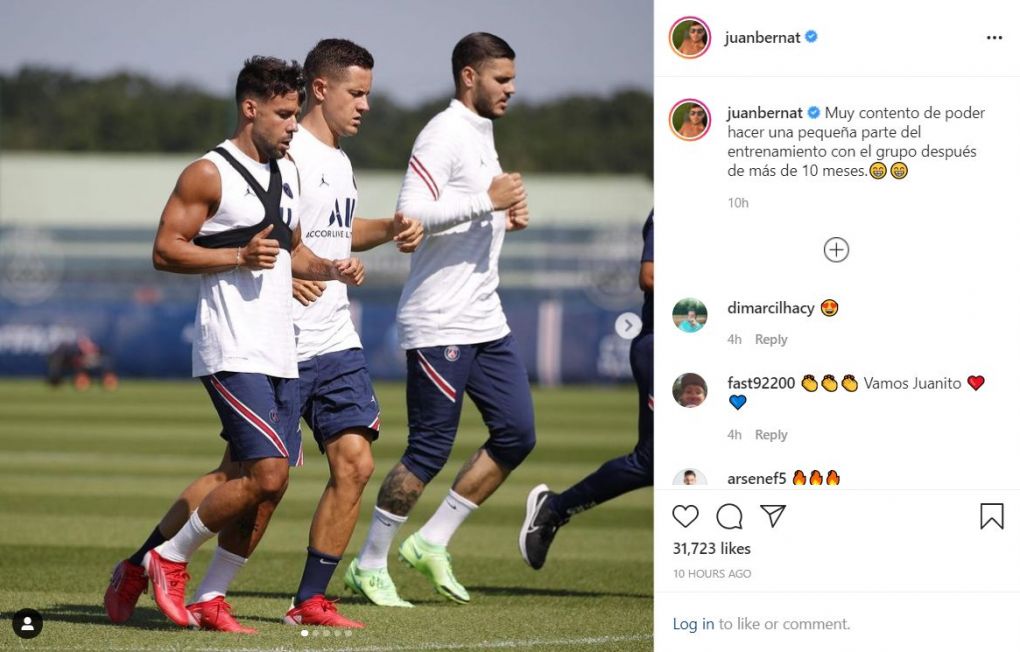View the 31,723 likes list

[712, 549]
